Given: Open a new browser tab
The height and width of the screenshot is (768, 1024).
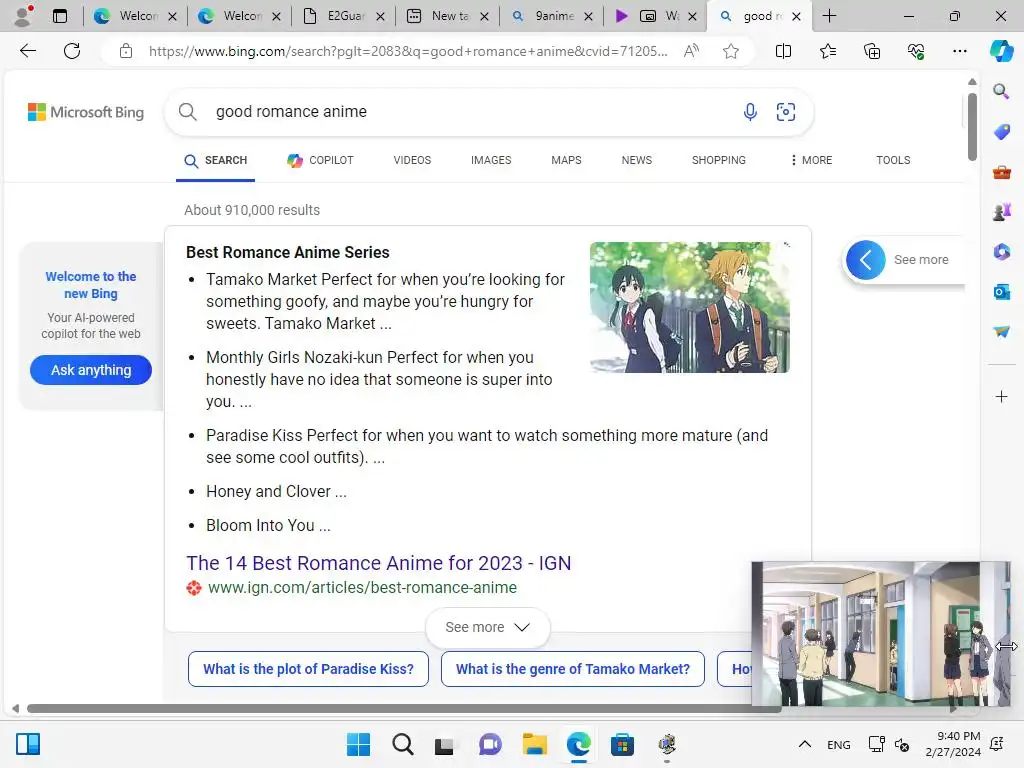Looking at the screenshot, I should [829, 16].
